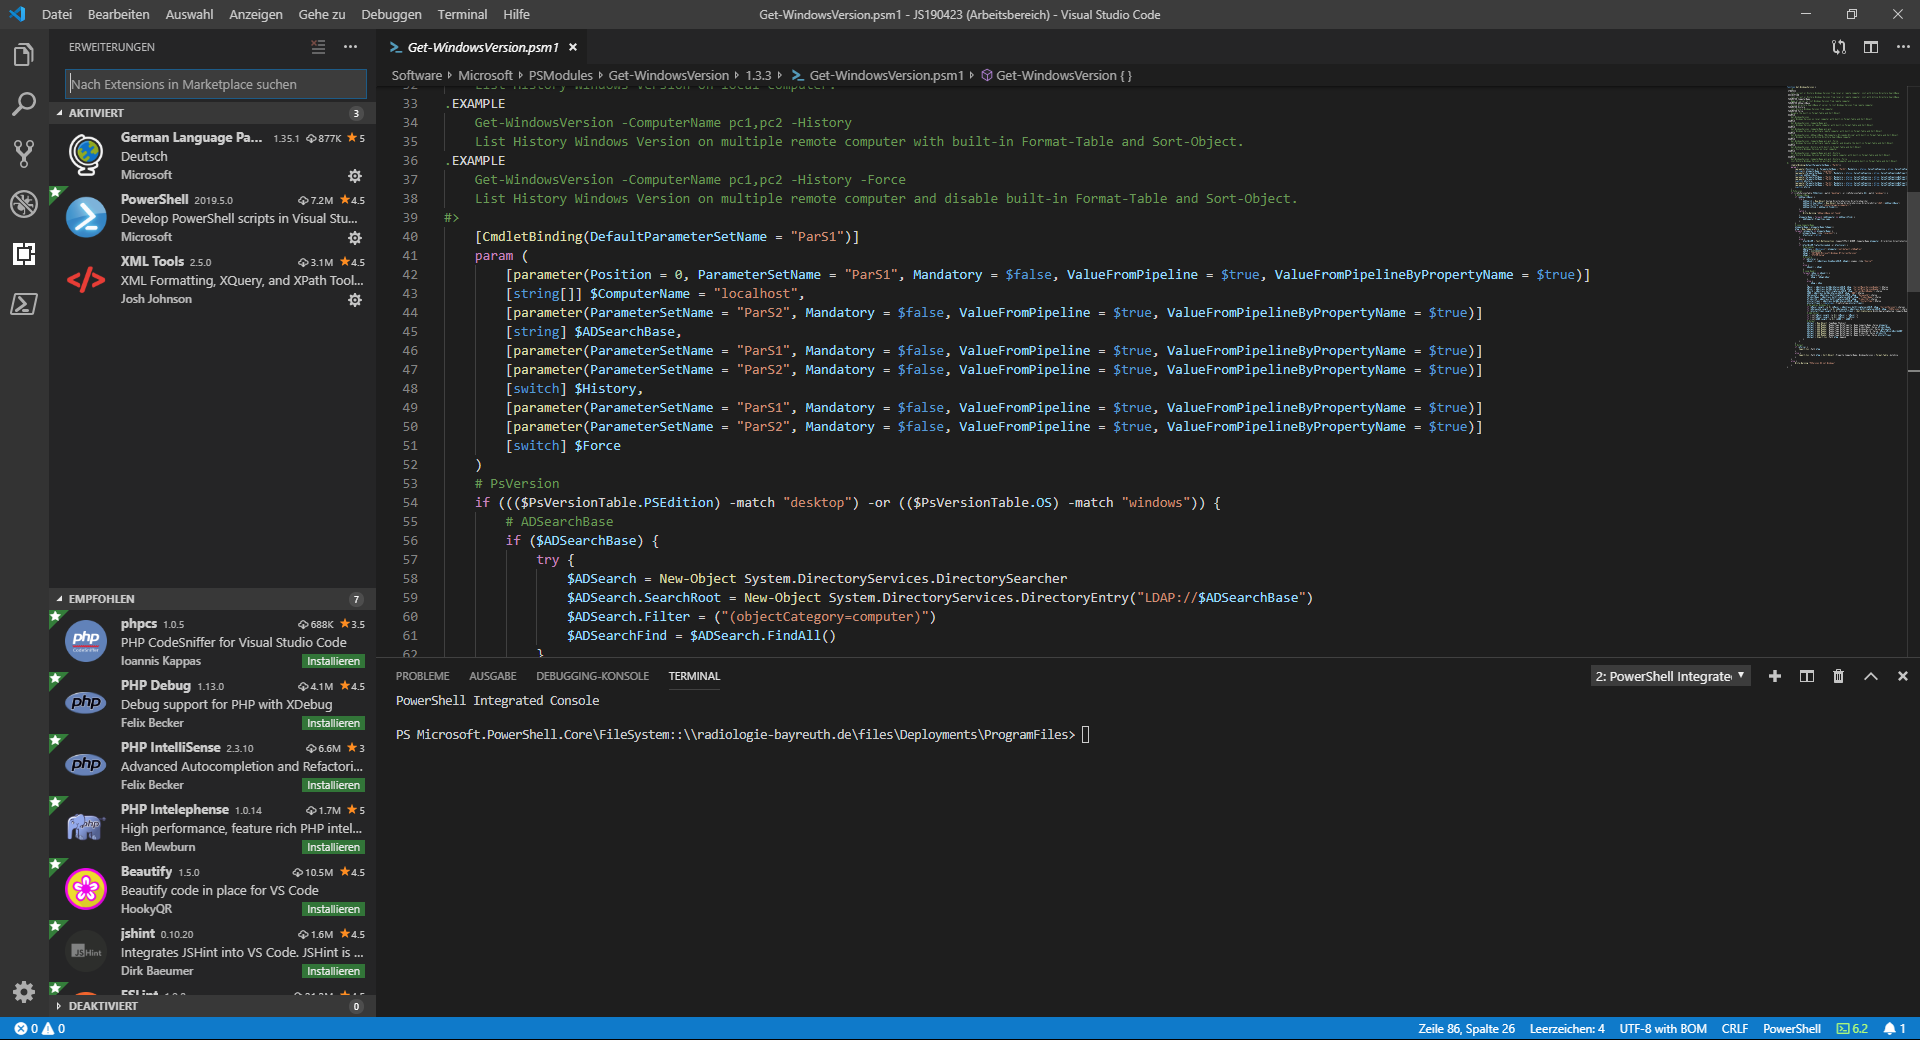Open the Extensions view in activity bar
This screenshot has height=1040, width=1920.
click(x=24, y=254)
